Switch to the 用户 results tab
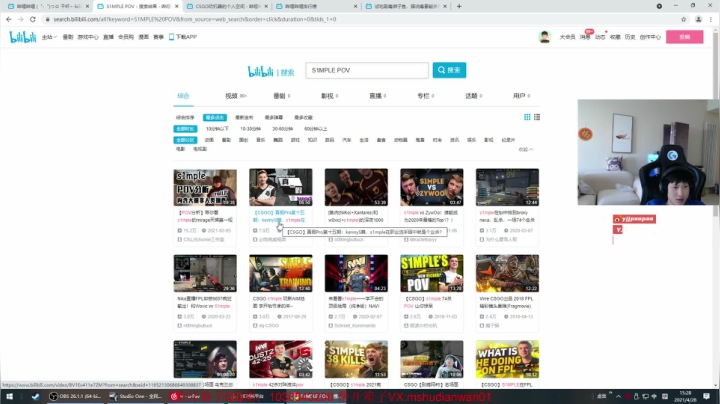This screenshot has width=720, height=404. point(521,95)
